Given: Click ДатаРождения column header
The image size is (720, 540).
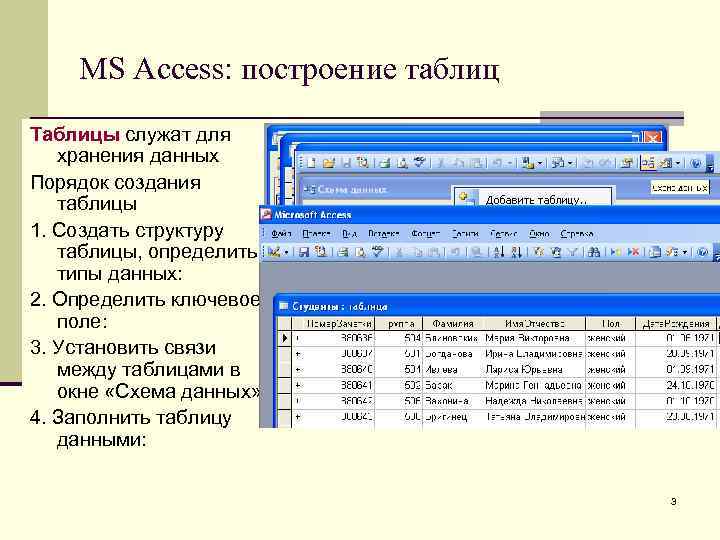Looking at the screenshot, I should click(675, 324).
